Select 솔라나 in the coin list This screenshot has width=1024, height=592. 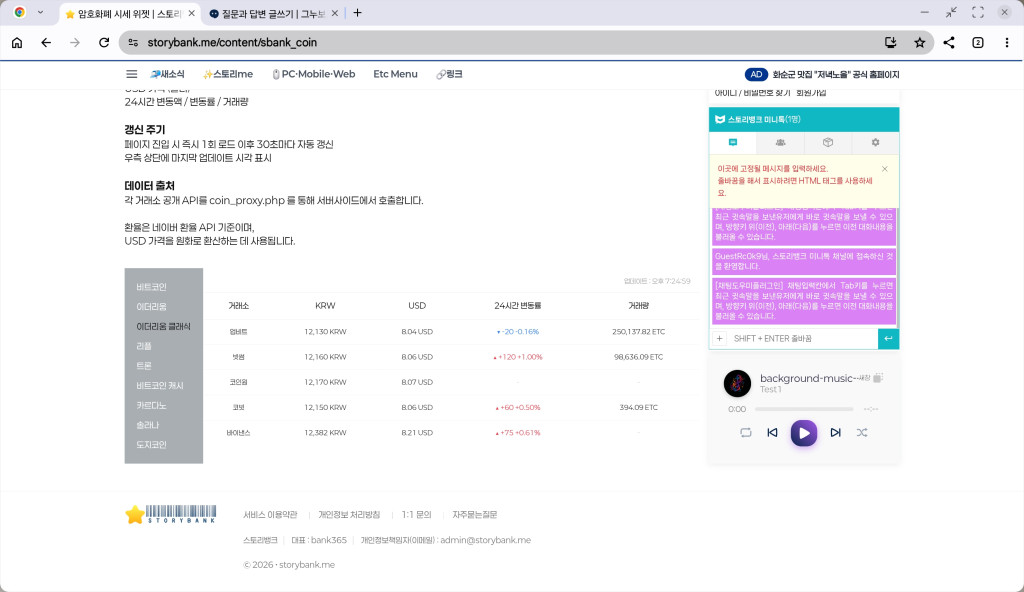pos(148,425)
